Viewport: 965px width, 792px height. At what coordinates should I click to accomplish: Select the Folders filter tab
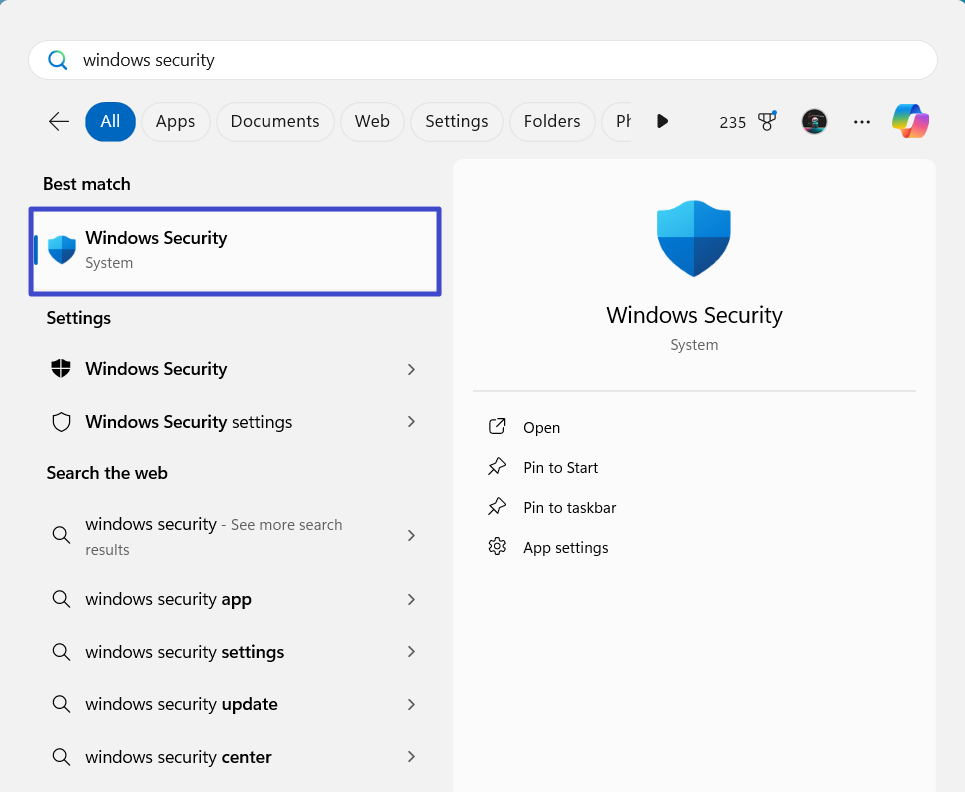552,121
